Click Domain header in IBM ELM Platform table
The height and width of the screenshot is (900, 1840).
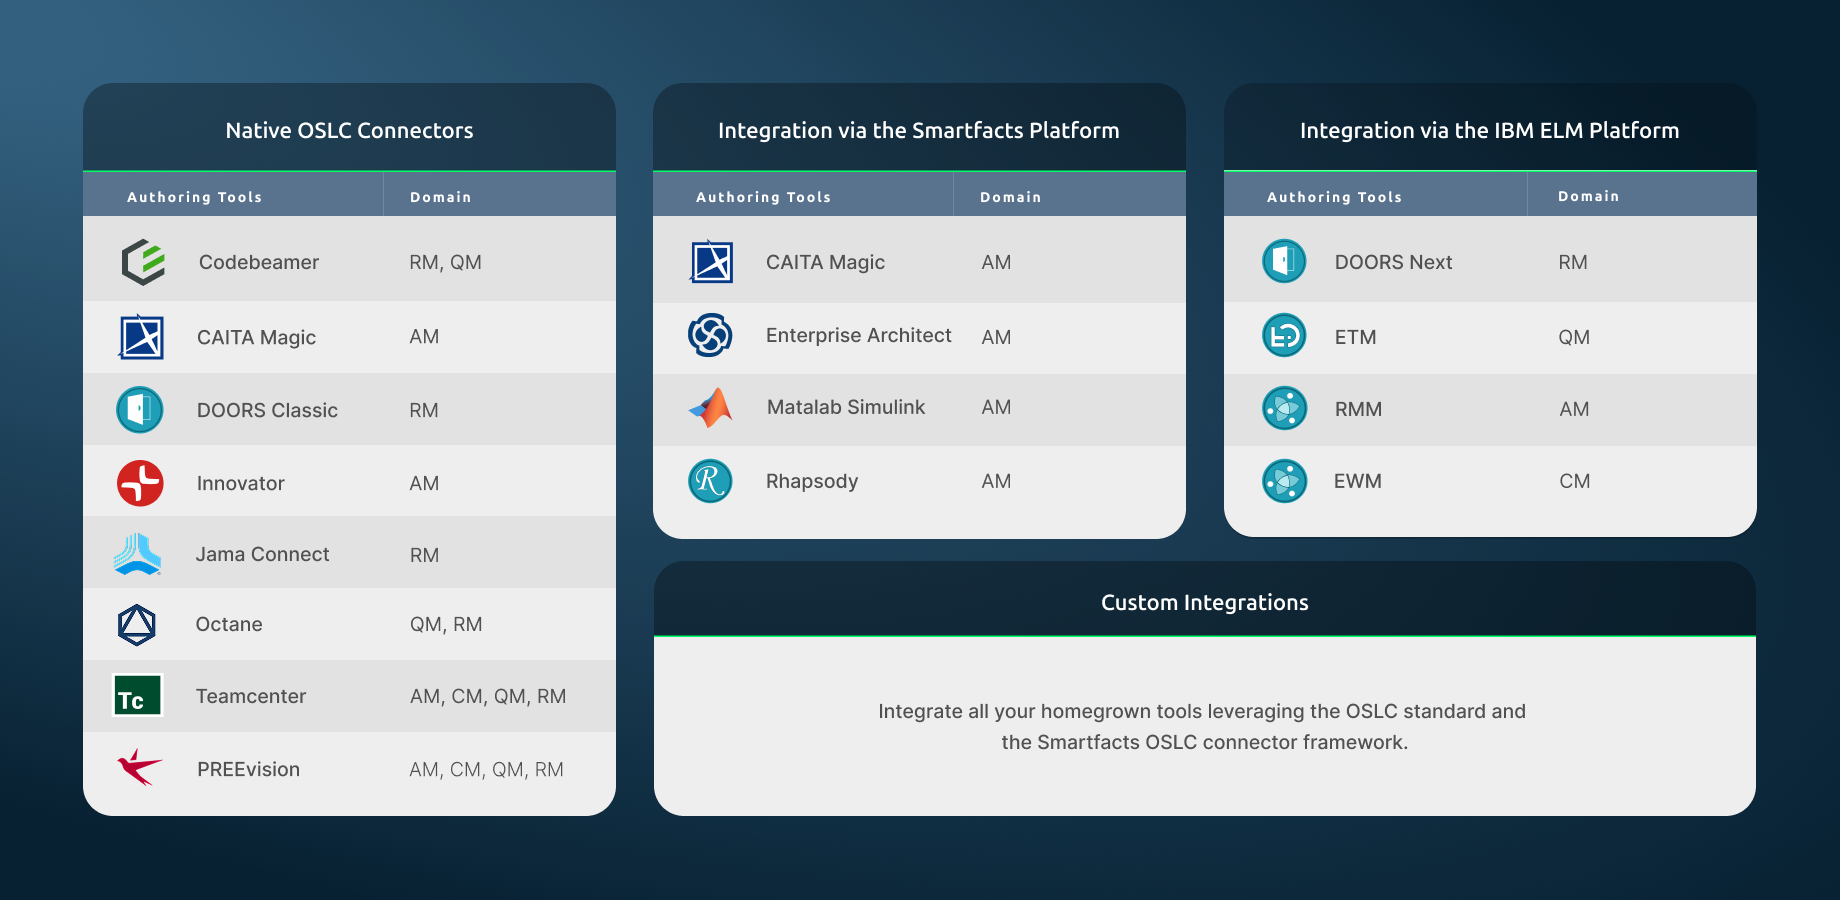(x=1588, y=196)
